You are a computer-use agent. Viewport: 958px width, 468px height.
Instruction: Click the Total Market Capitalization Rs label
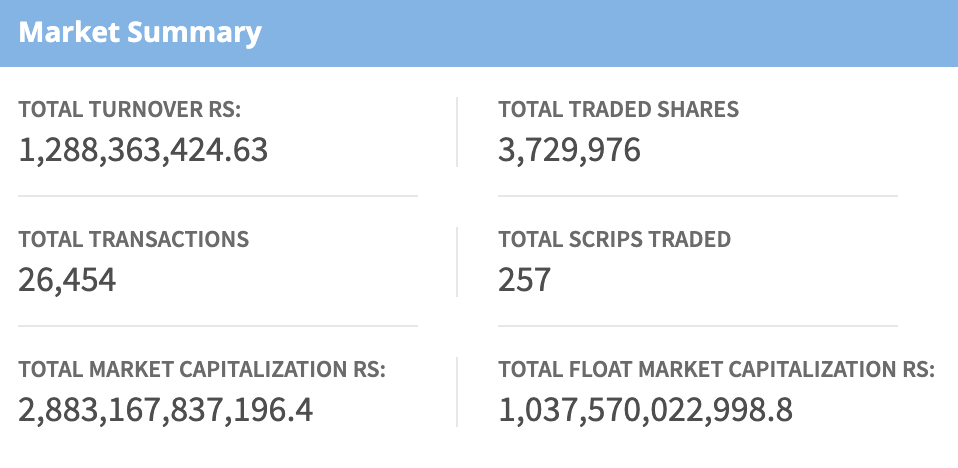(202, 370)
